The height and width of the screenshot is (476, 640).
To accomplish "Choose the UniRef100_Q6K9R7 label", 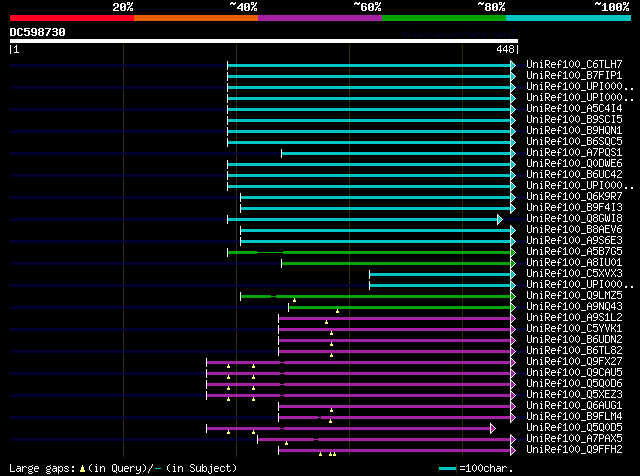I will click(574, 197).
